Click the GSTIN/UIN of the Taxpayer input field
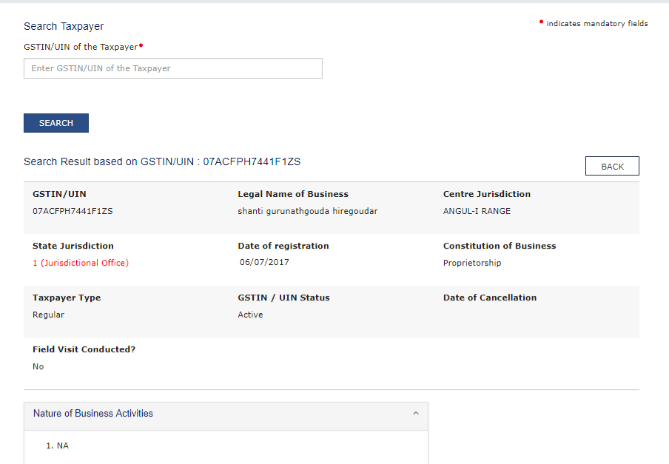This screenshot has width=669, height=464. point(173,68)
